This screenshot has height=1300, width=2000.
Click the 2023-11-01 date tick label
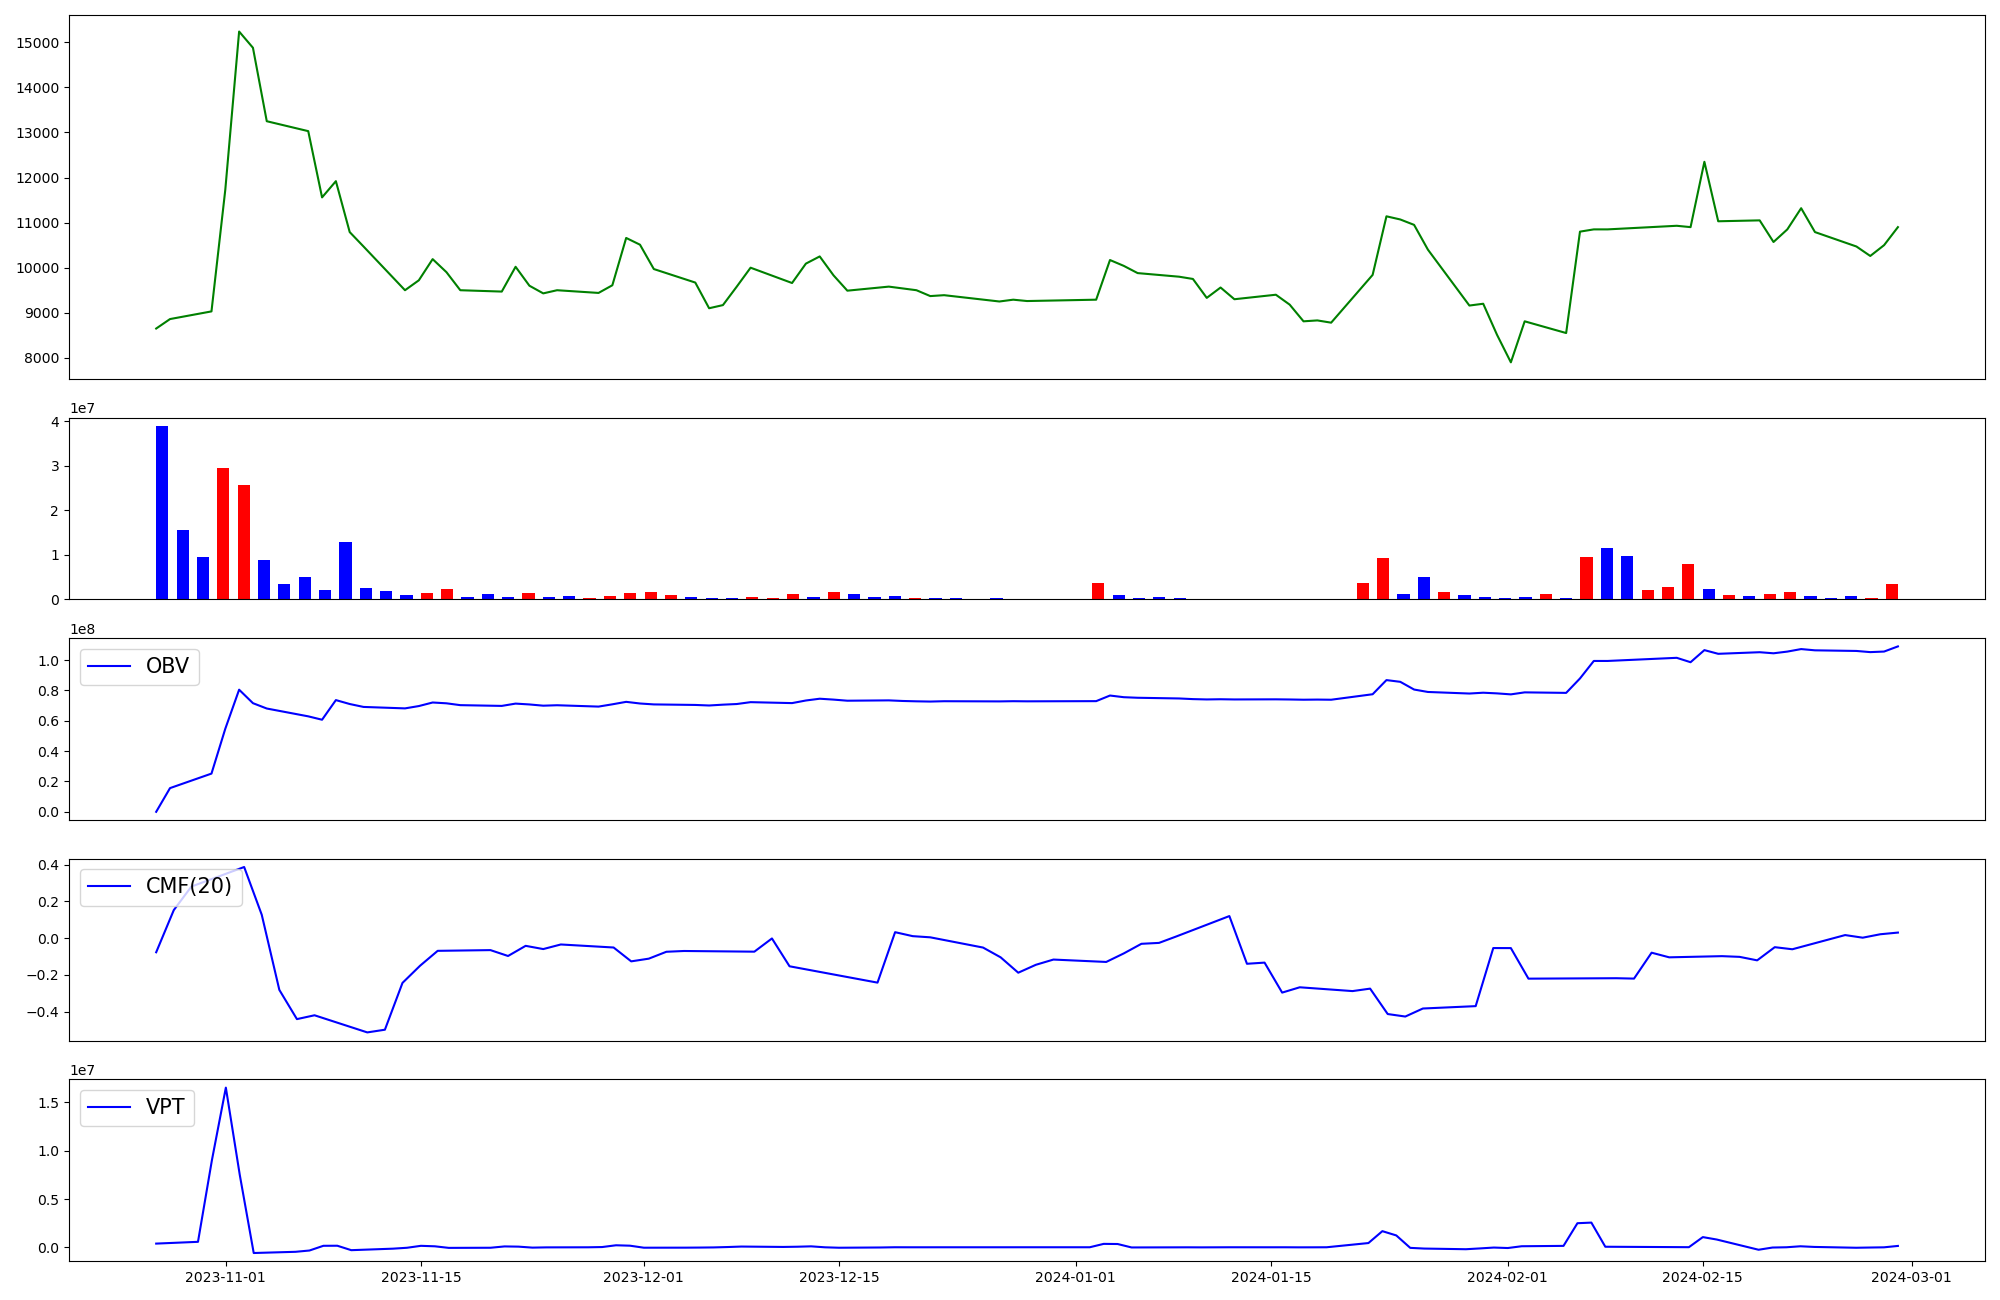(x=225, y=1278)
